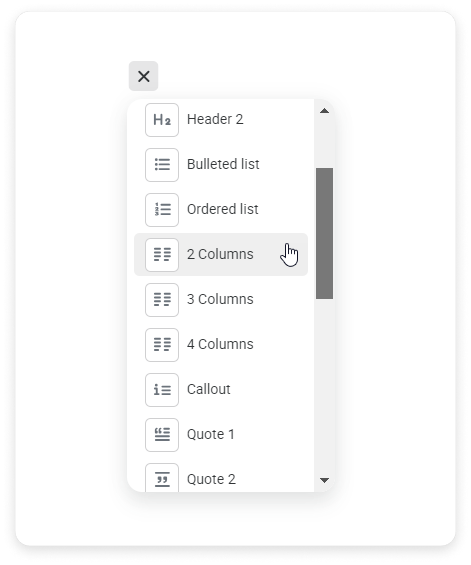Click the gray scrollbar thumb

click(x=324, y=233)
